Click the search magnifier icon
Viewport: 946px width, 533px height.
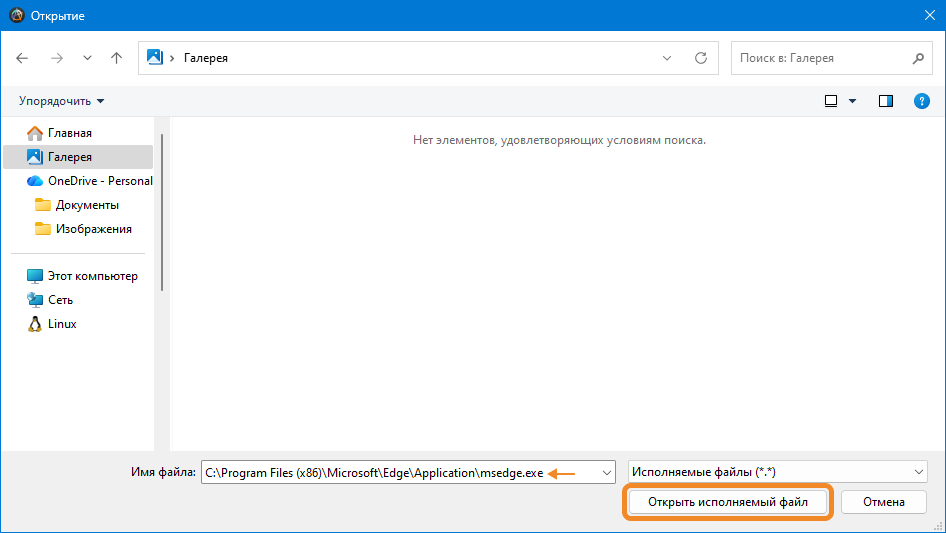point(918,58)
